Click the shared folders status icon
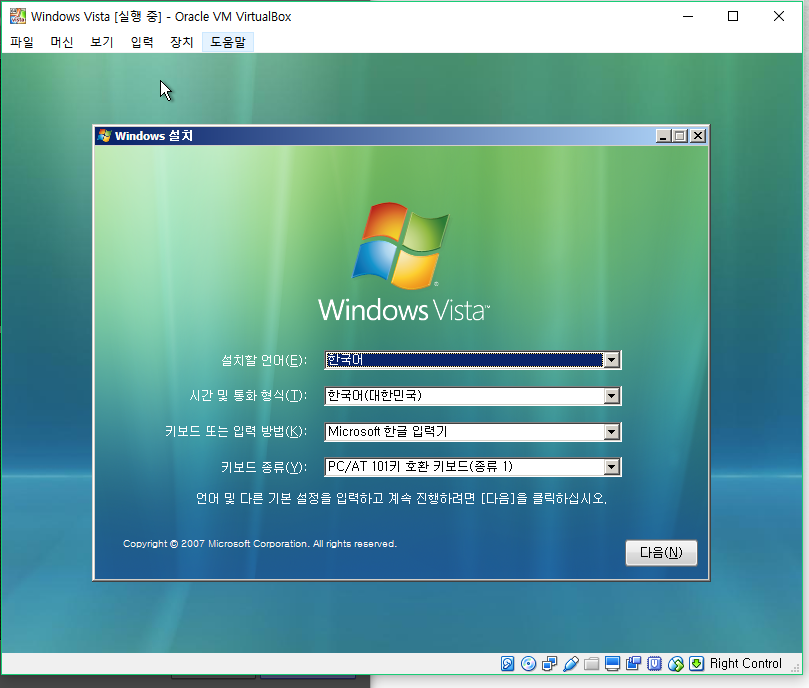809x688 pixels. pos(591,664)
